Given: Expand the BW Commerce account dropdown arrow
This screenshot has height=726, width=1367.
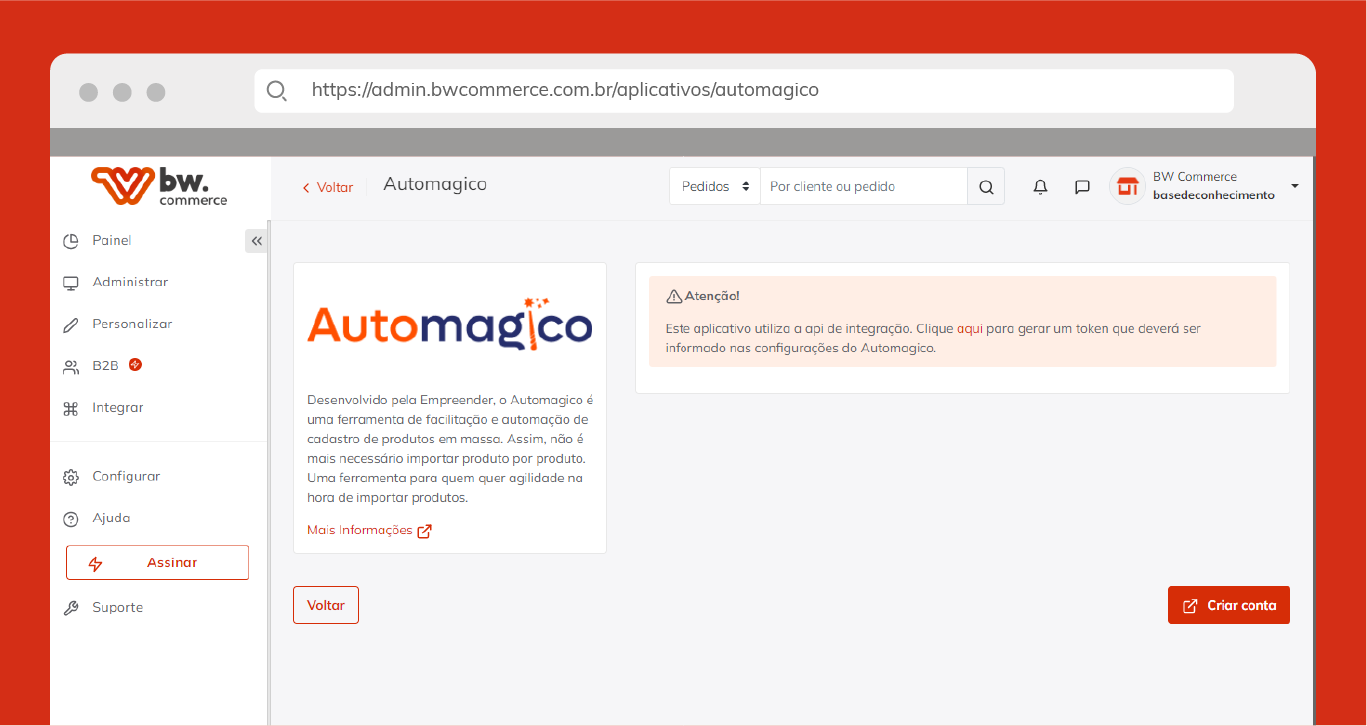Looking at the screenshot, I should click(1295, 186).
